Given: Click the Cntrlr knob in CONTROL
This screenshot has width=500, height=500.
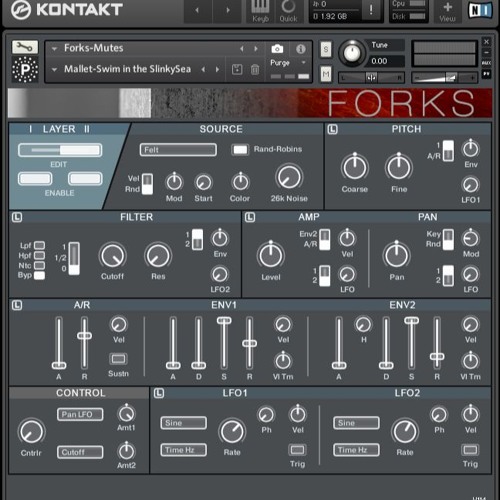Looking at the screenshot, I should click(x=31, y=431).
